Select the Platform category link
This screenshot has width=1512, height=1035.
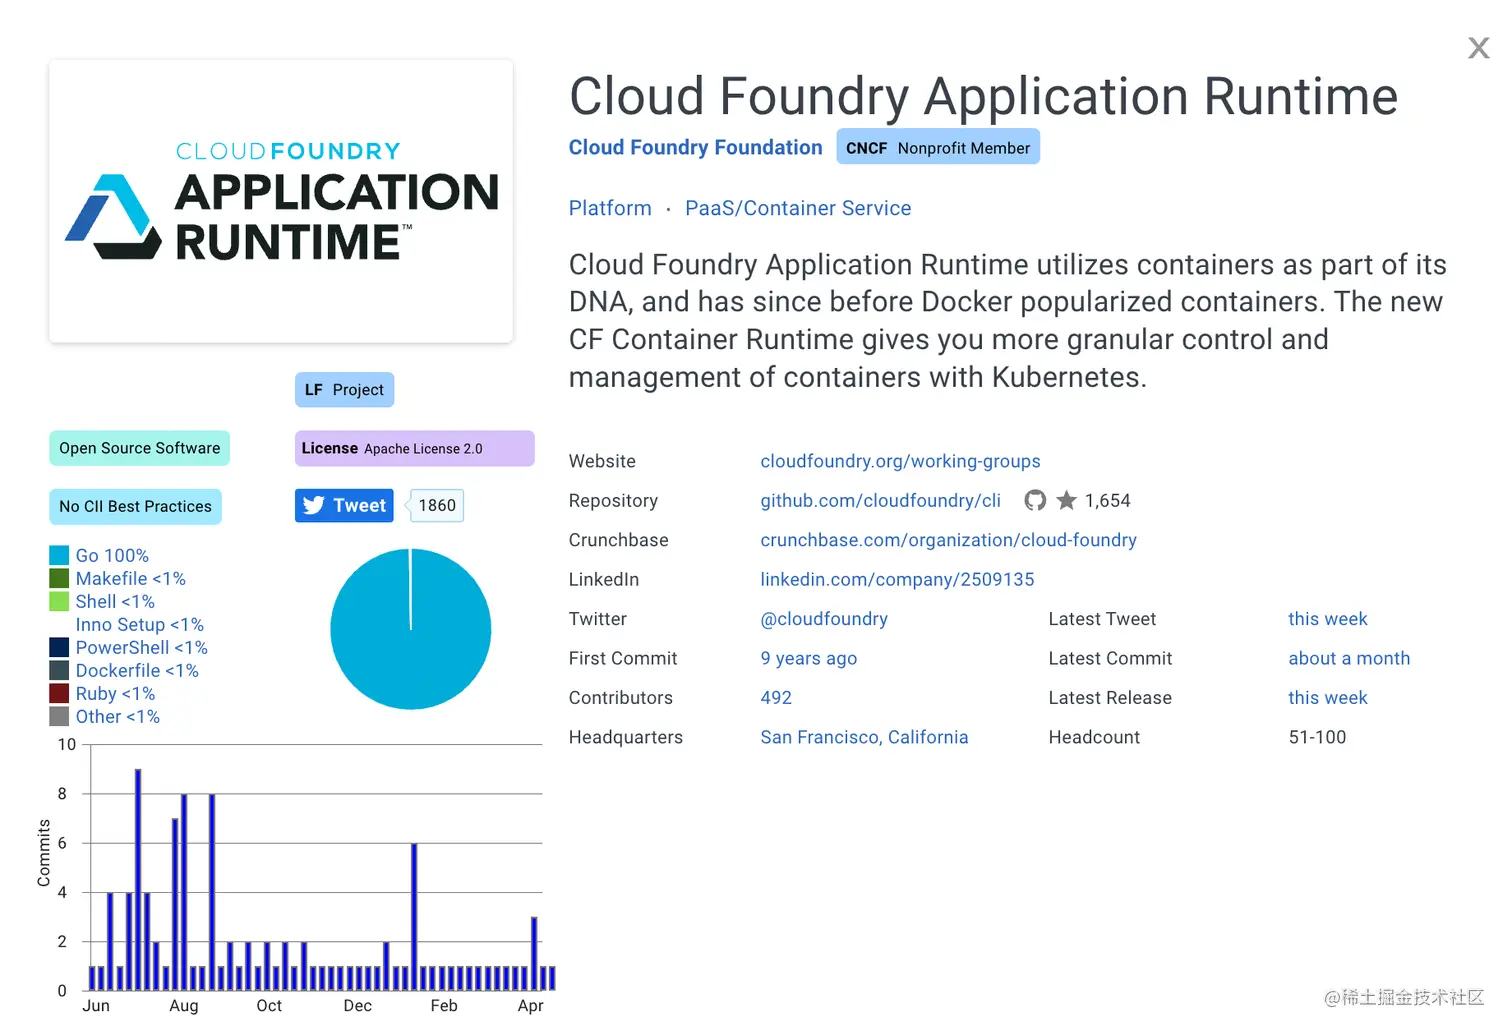(610, 208)
